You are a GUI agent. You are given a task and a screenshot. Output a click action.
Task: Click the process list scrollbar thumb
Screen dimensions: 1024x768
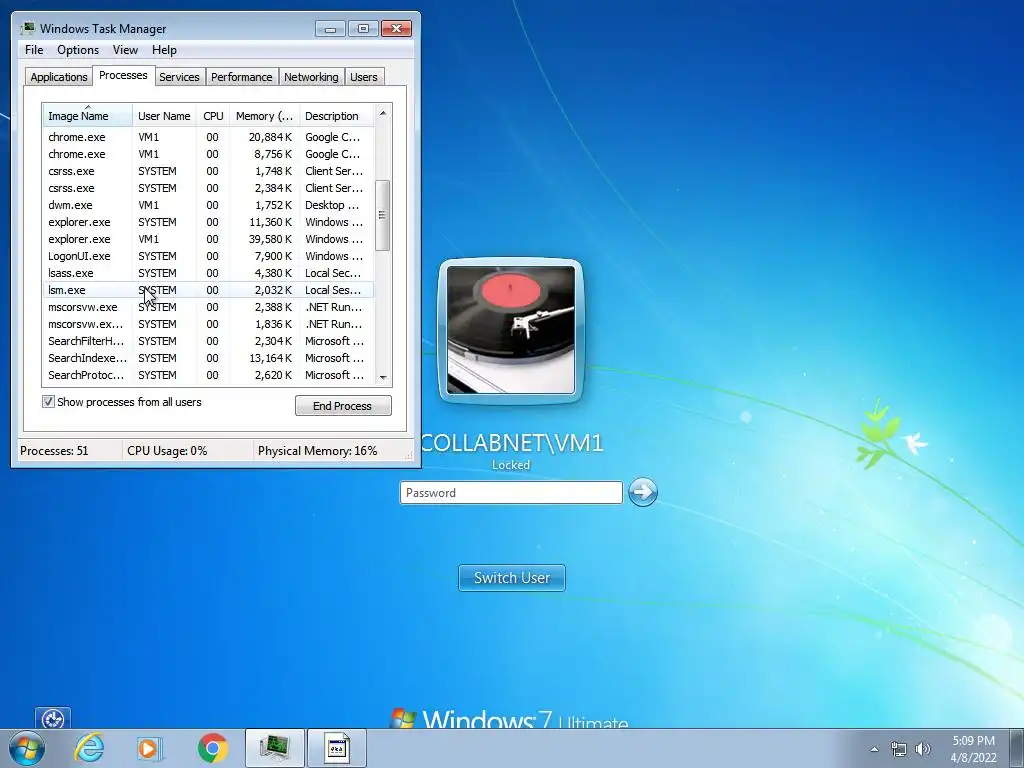coord(383,215)
